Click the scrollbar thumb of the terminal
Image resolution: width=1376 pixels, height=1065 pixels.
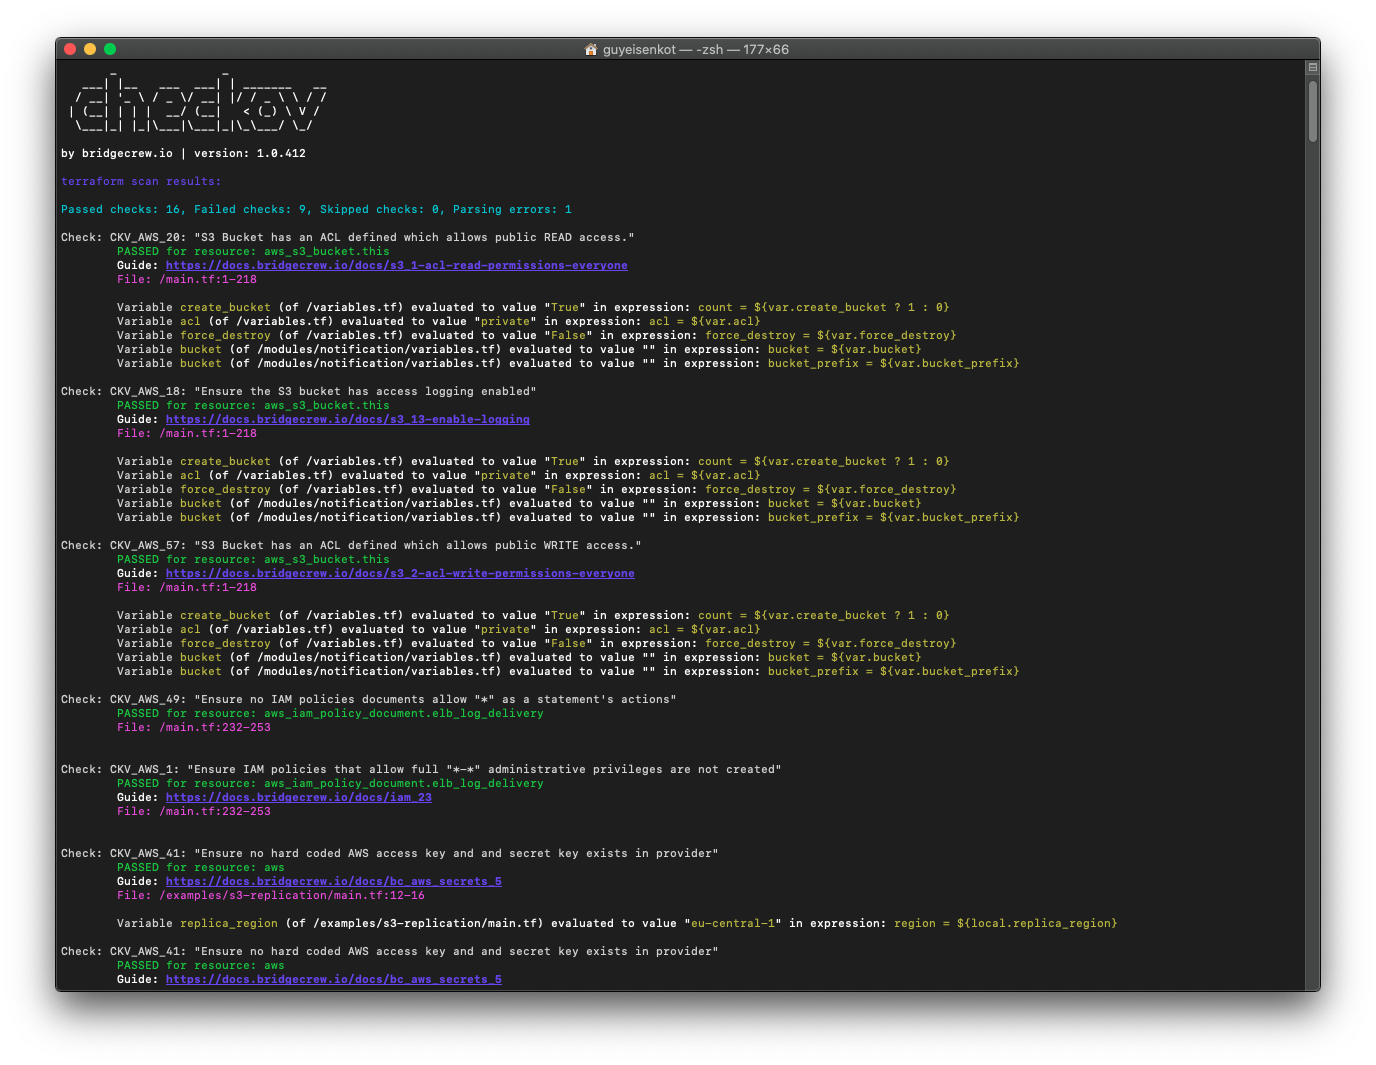1313,110
